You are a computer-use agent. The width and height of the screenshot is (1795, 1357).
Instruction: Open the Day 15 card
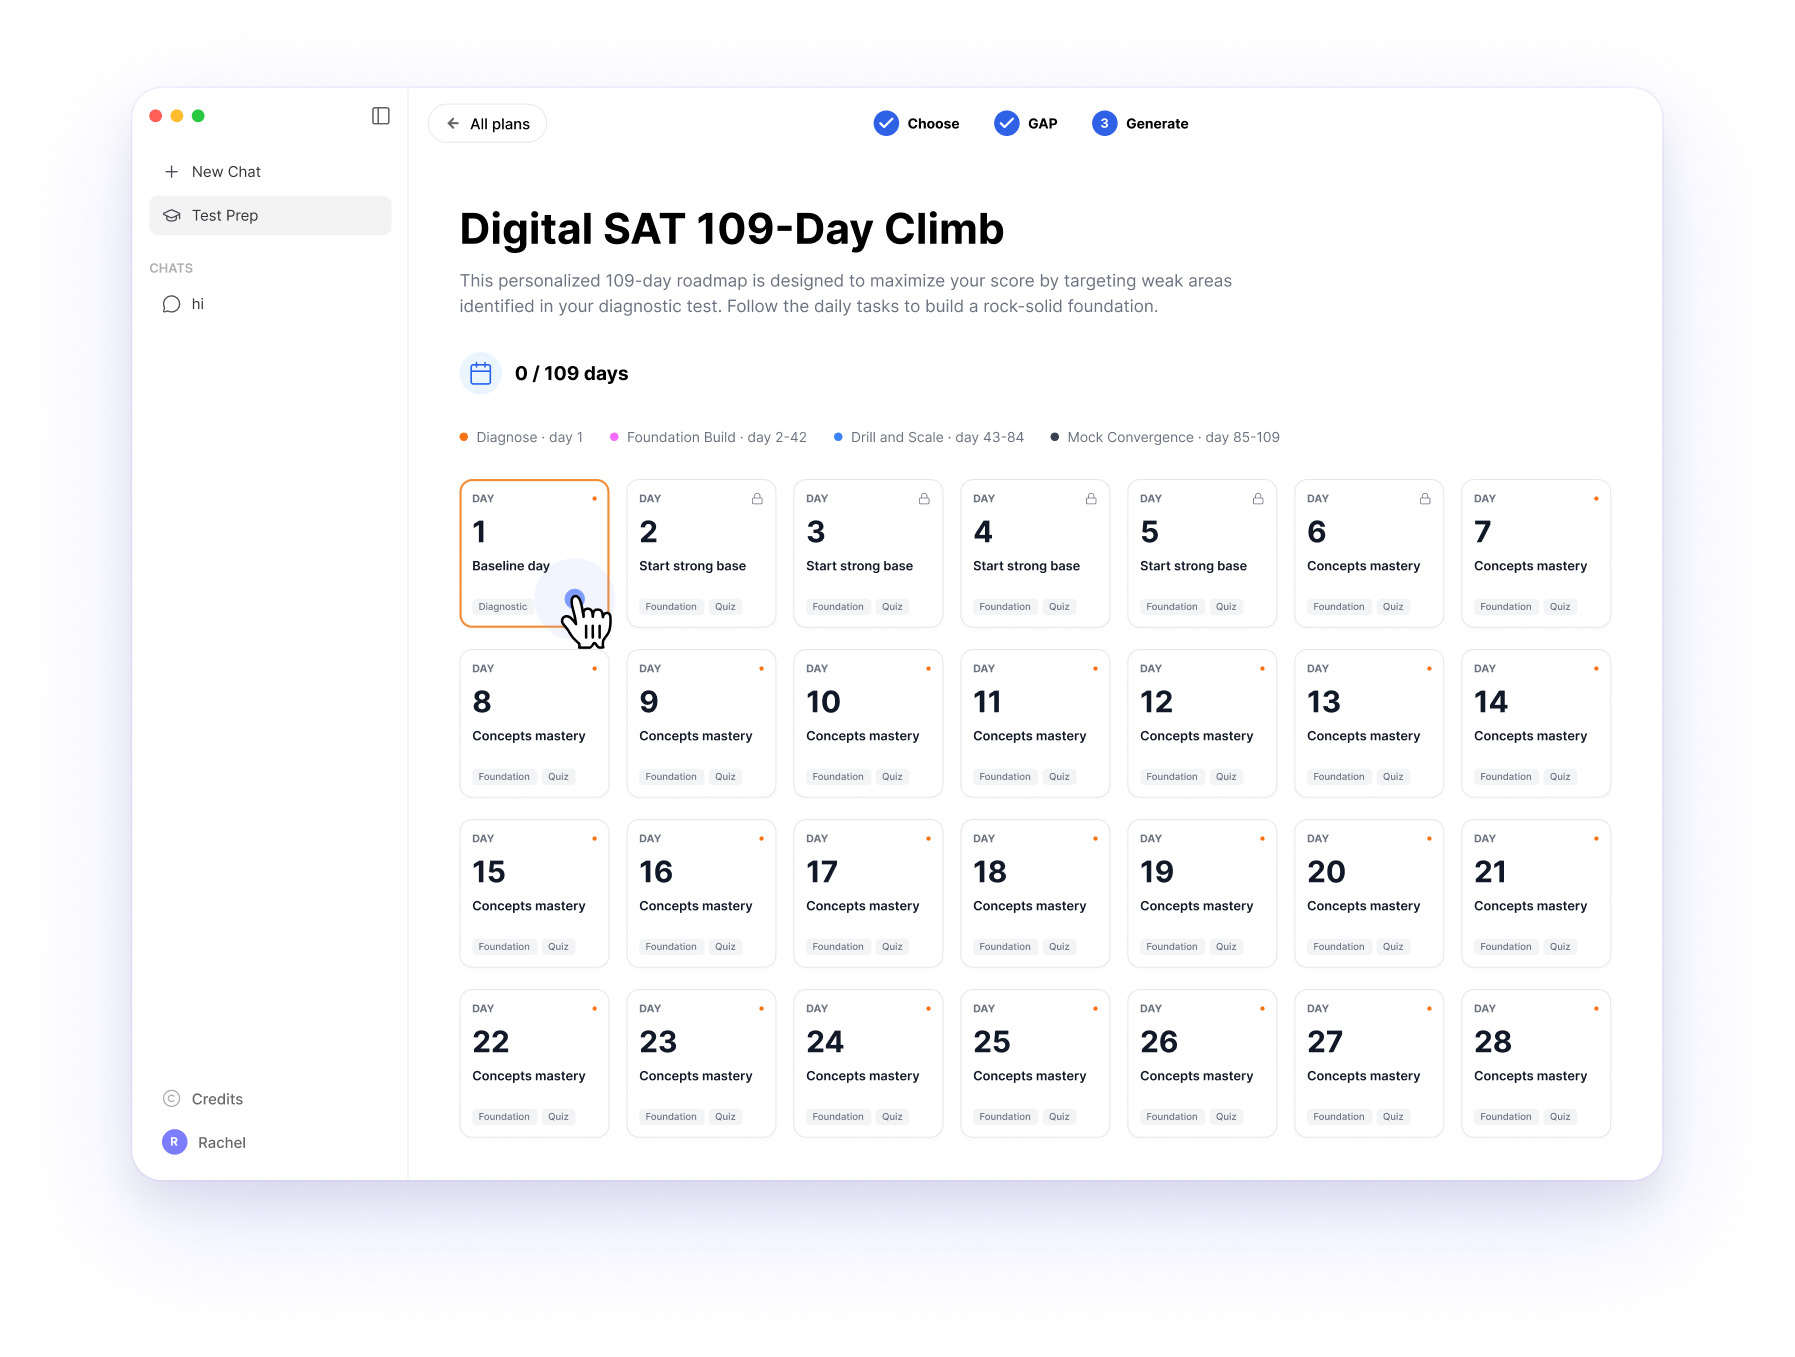tap(534, 894)
